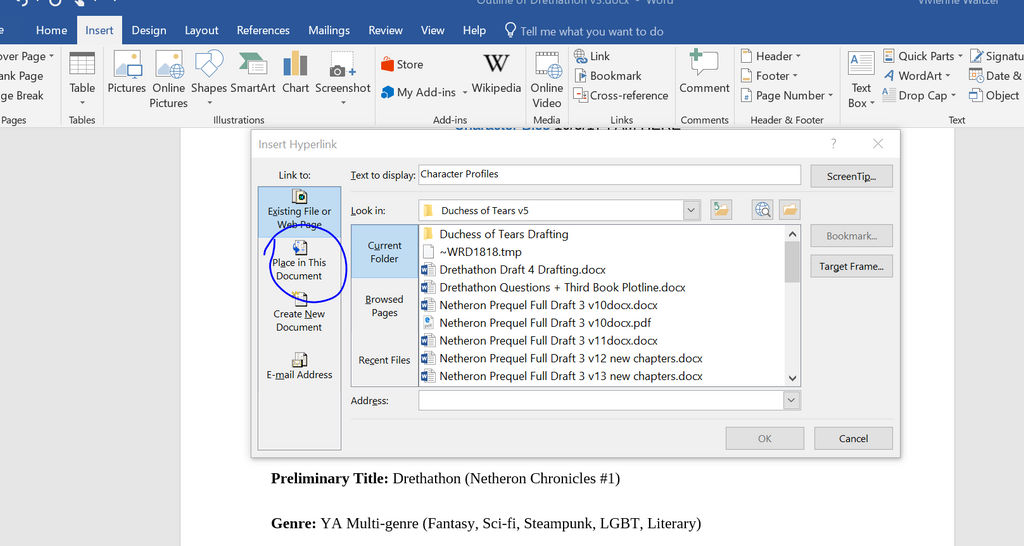This screenshot has height=546, width=1024.
Task: Switch to the Review tab
Action: click(x=385, y=30)
